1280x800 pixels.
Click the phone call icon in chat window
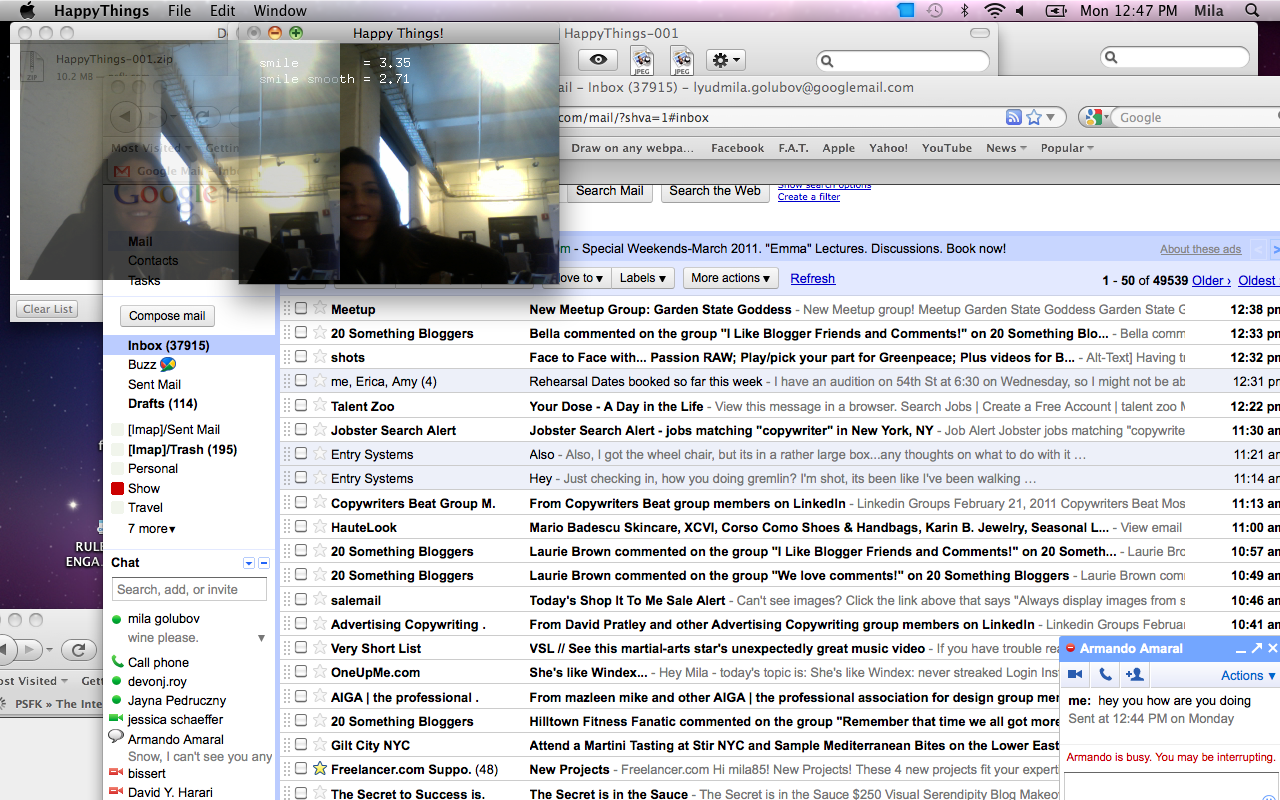(x=1104, y=675)
